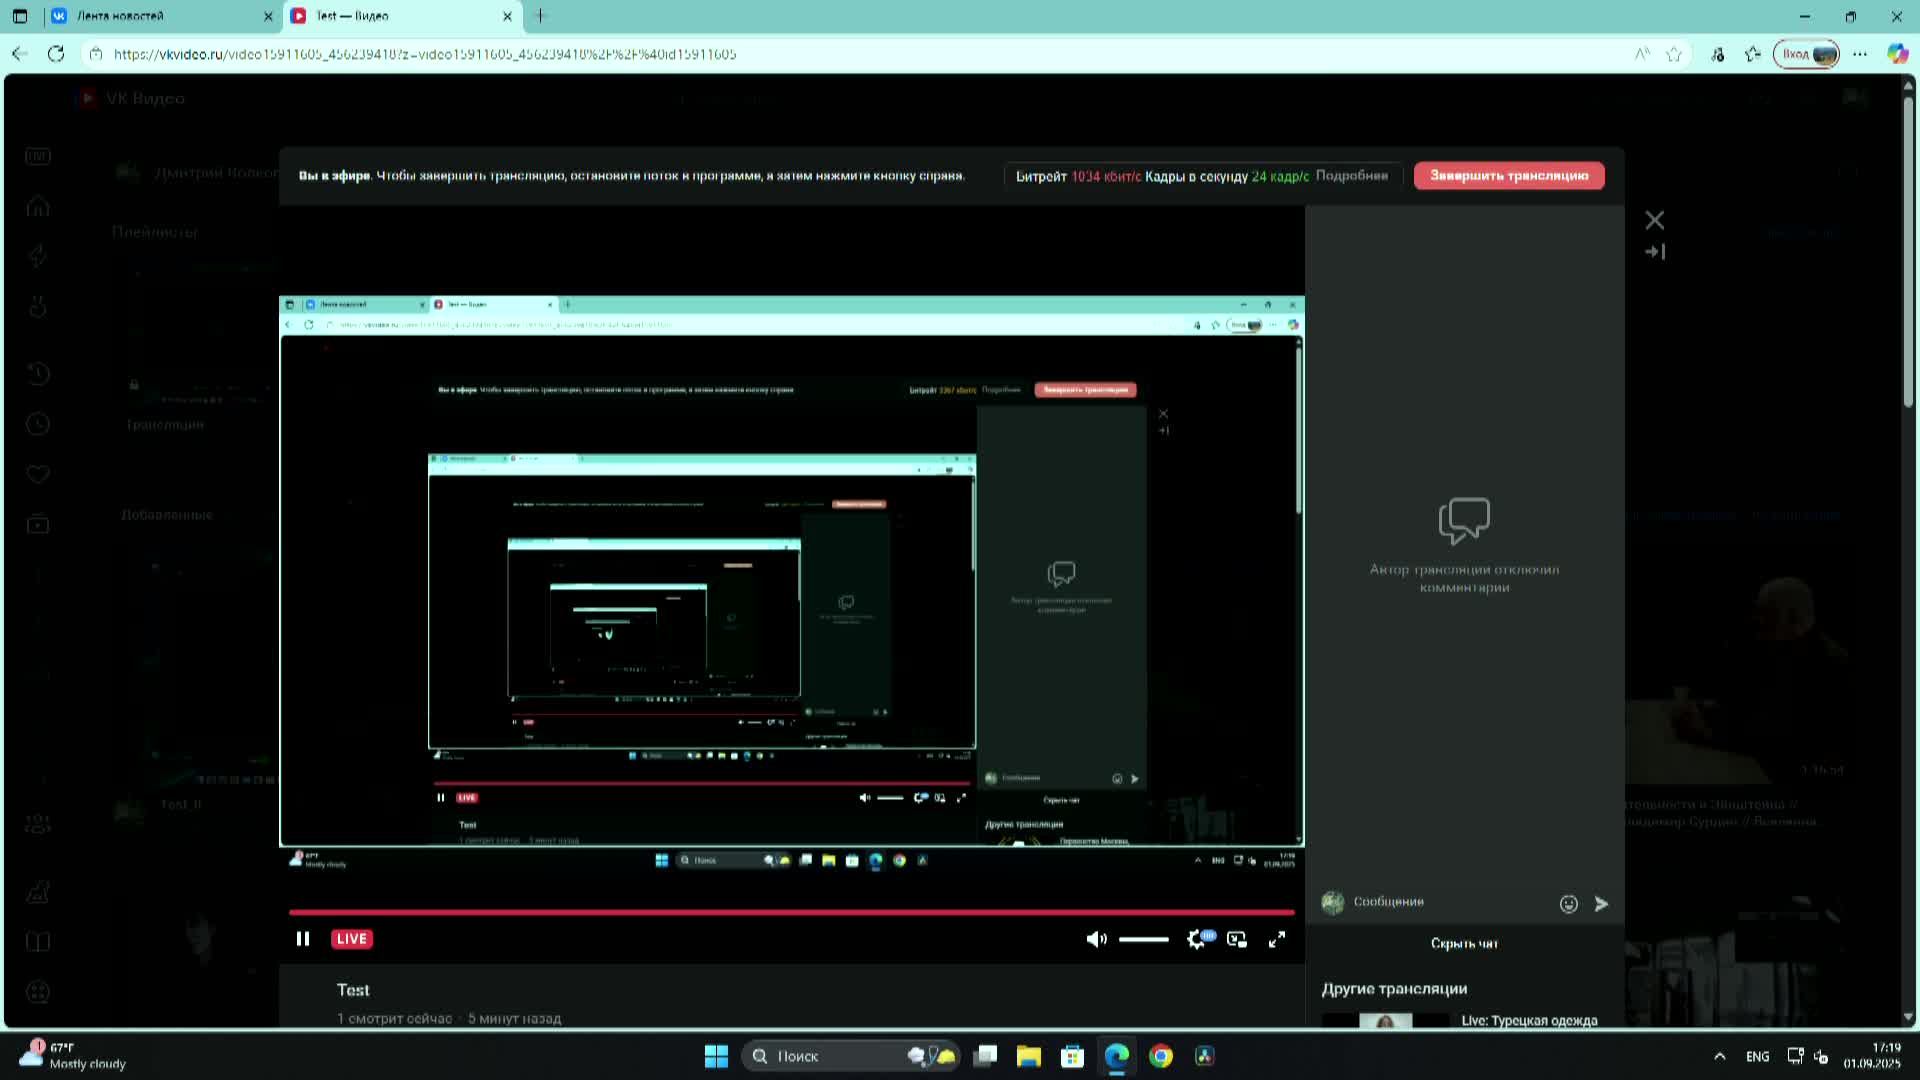Show hidden system tray icons chevron
The image size is (1920, 1080).
(x=1719, y=1056)
